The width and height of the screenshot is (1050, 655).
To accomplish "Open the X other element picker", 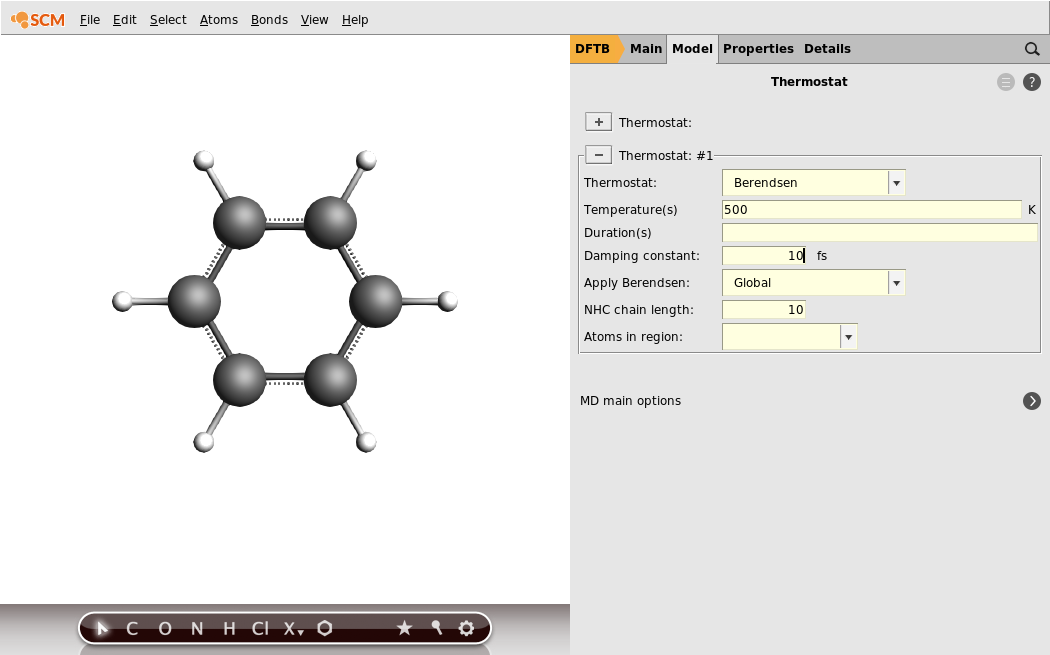I will tap(293, 628).
